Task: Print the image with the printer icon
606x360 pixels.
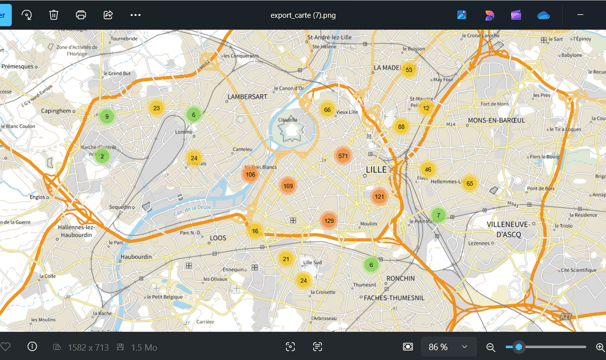Action: (81, 15)
